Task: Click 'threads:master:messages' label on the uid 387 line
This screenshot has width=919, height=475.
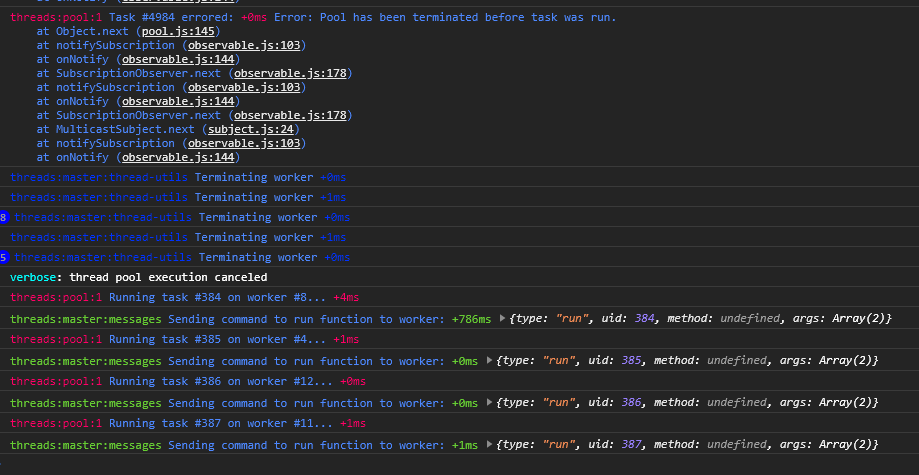Action: (x=86, y=445)
